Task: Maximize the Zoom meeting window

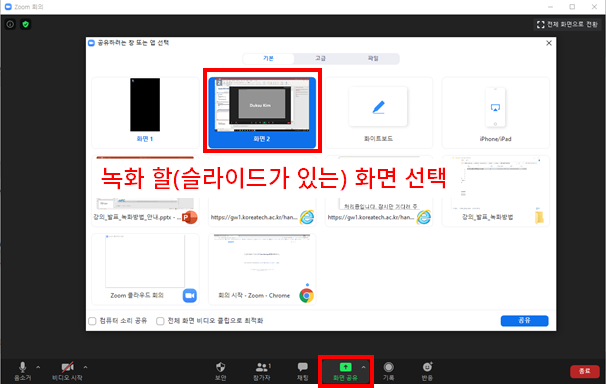Action: coord(572,7)
